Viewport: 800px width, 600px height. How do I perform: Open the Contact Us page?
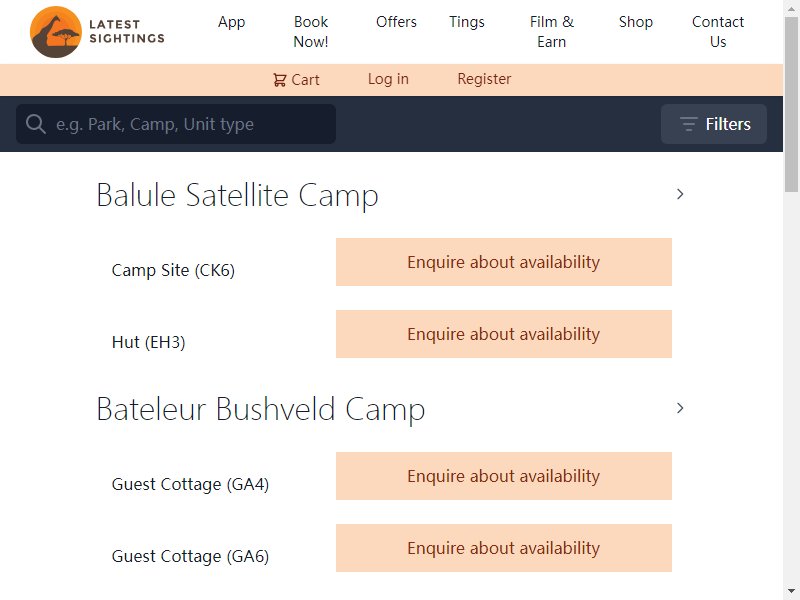point(718,32)
